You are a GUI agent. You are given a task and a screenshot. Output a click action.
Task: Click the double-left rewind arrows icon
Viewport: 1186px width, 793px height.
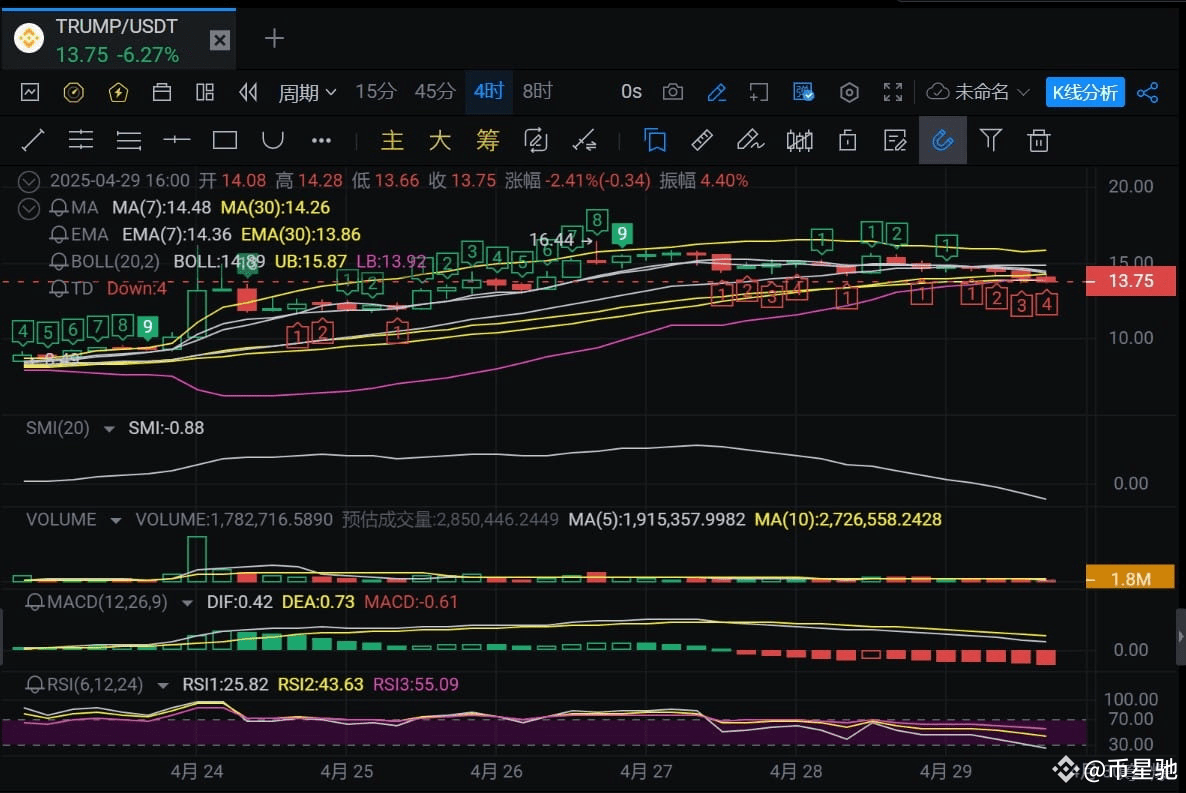[x=248, y=92]
